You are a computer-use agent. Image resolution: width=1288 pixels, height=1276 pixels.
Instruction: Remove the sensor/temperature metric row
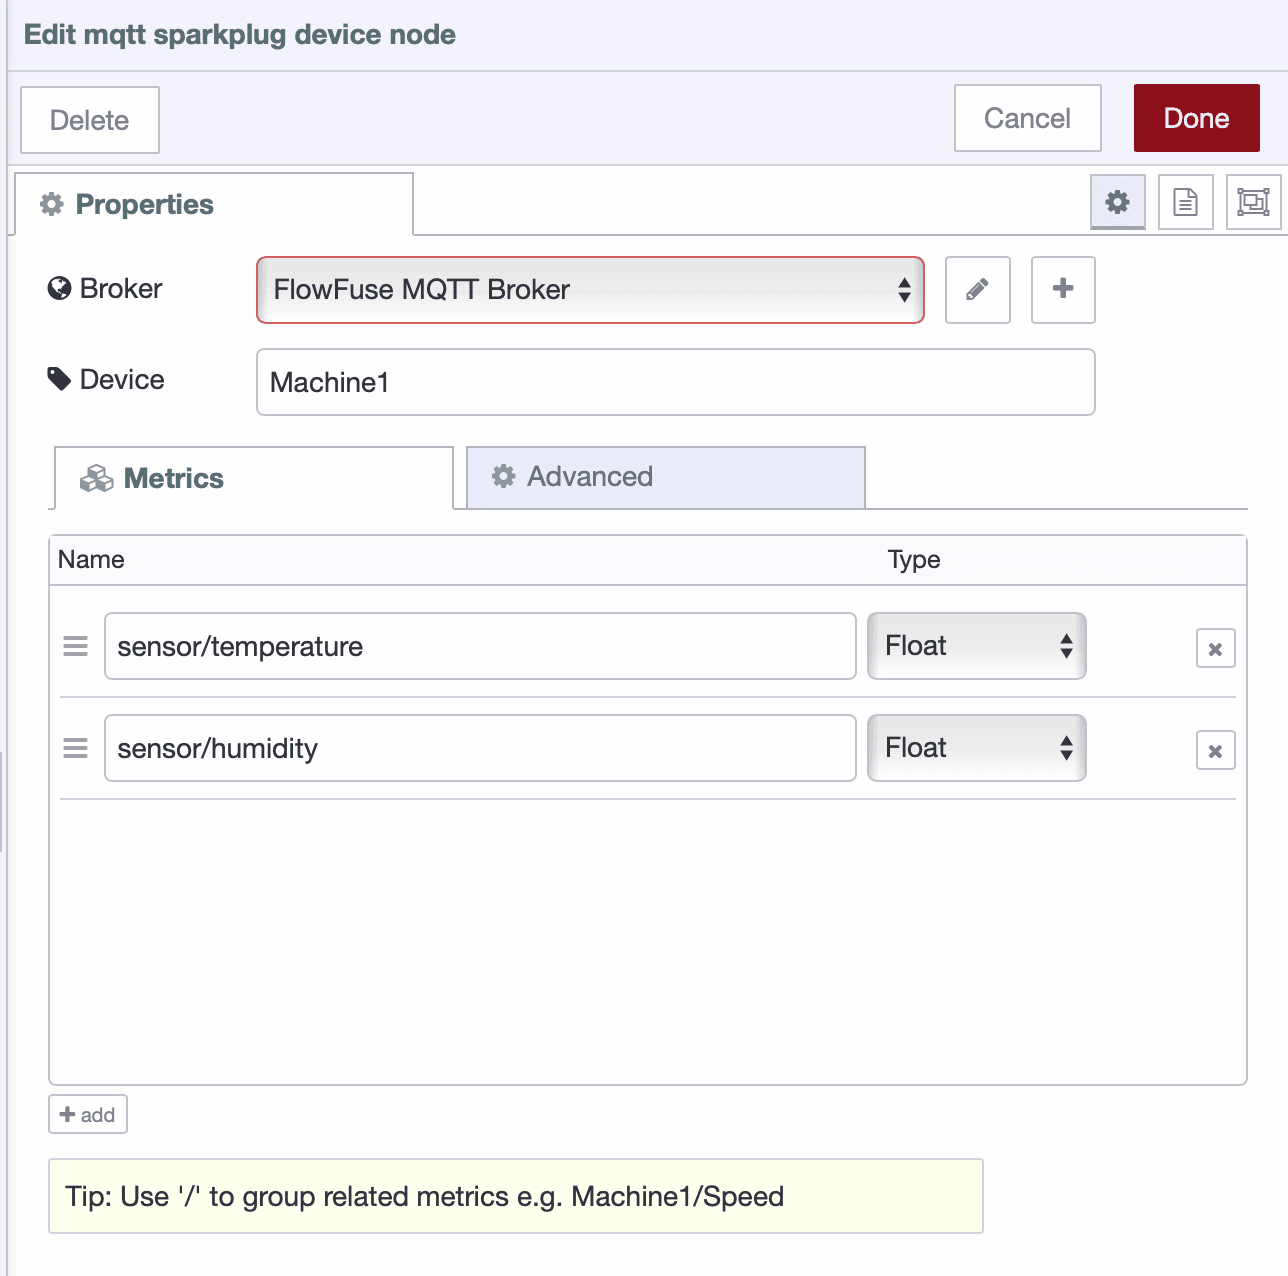(x=1215, y=648)
